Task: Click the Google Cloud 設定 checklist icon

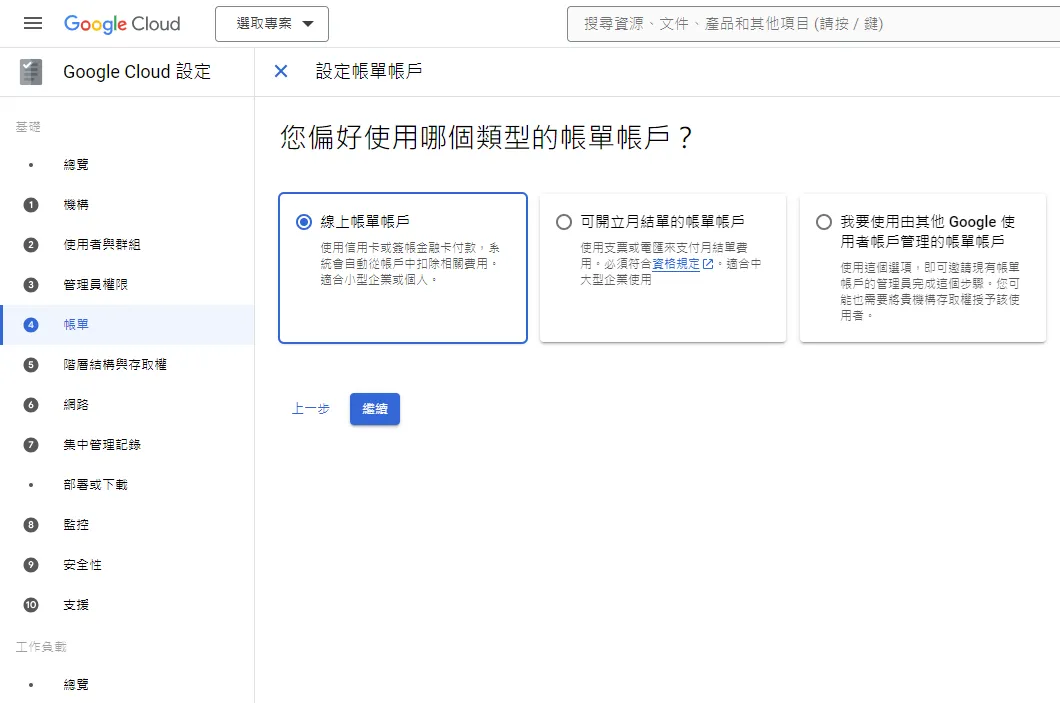Action: [x=31, y=72]
